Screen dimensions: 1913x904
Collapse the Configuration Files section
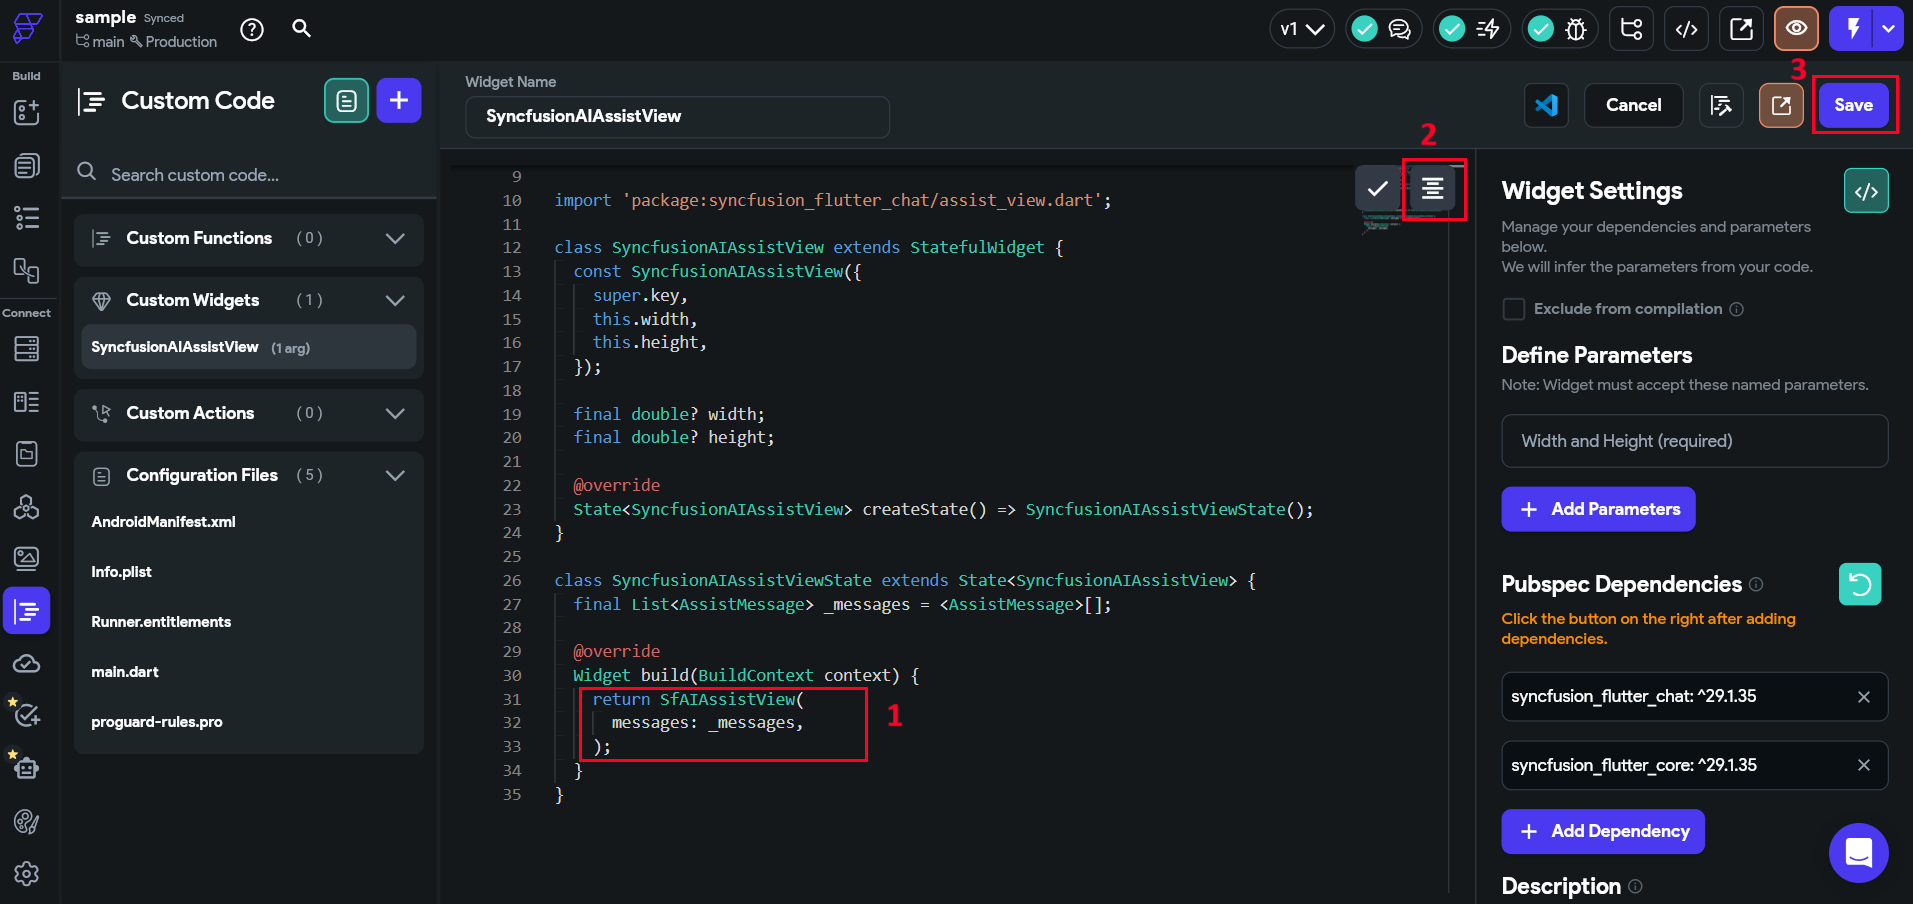394,475
